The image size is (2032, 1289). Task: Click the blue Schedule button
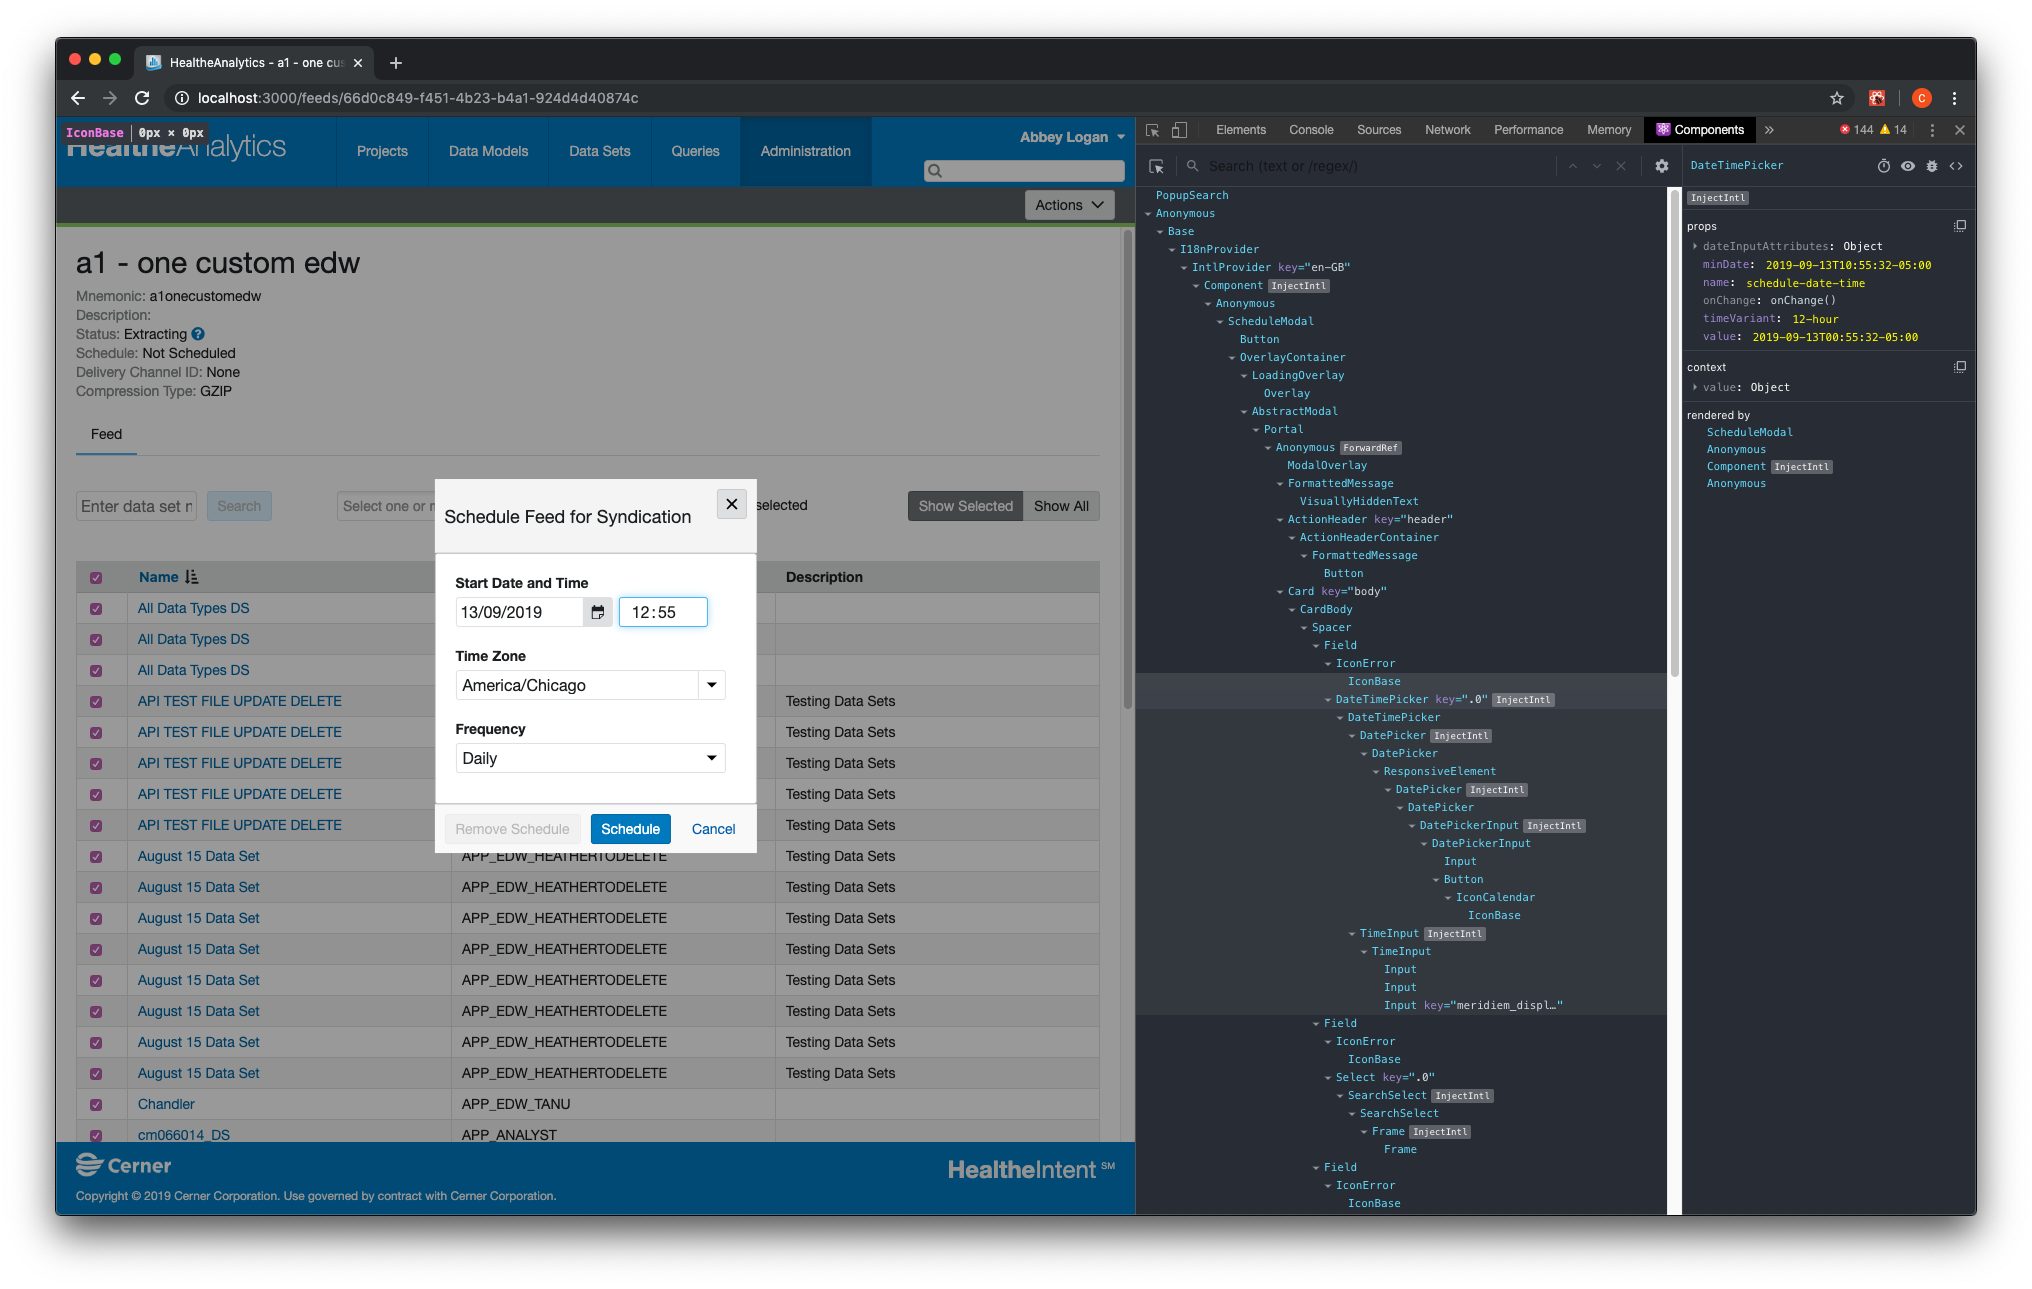click(630, 829)
